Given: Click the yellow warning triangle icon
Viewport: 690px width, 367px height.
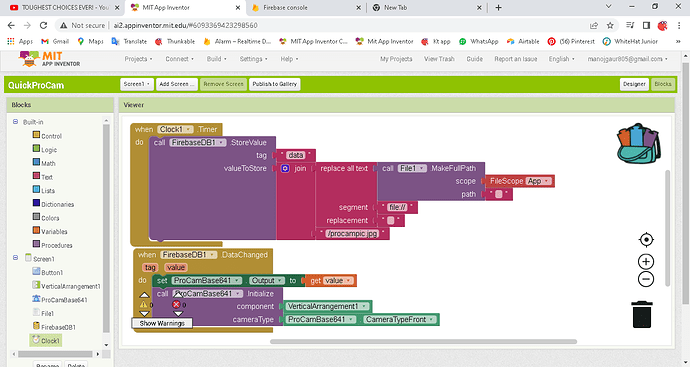Looking at the screenshot, I should click(143, 304).
